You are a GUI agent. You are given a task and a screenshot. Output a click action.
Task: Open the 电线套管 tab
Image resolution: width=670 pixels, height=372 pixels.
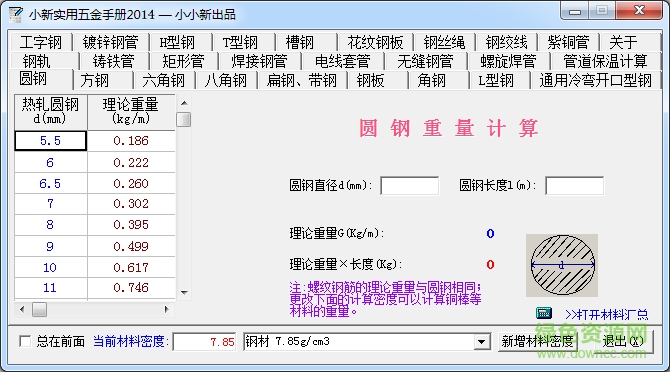point(343,62)
